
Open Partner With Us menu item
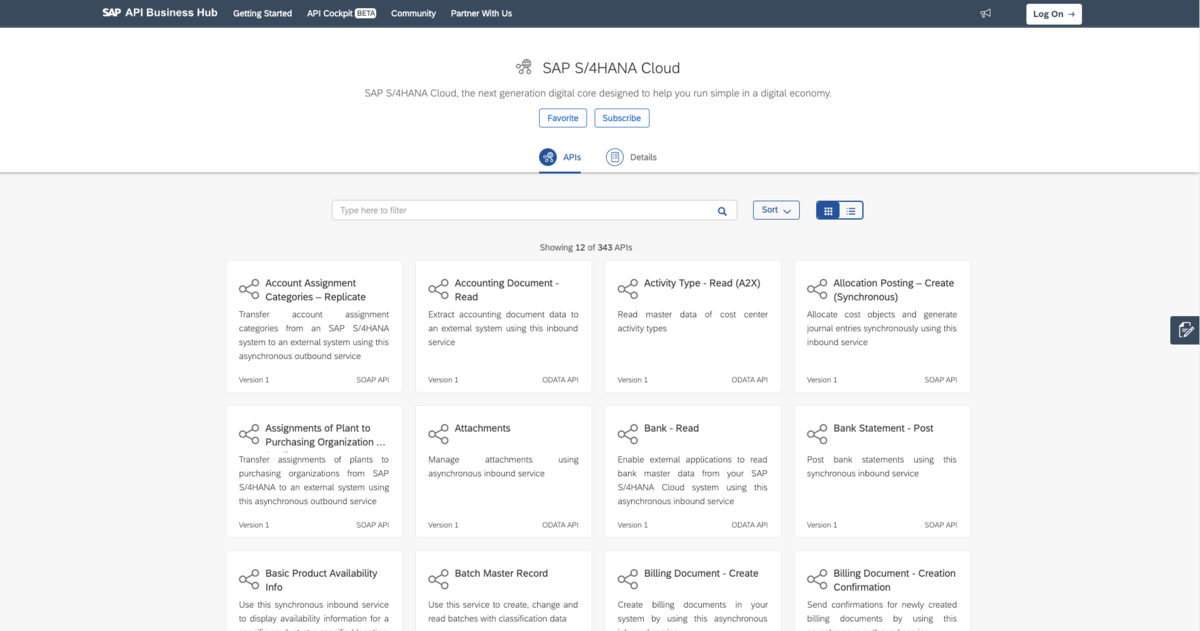click(x=481, y=14)
